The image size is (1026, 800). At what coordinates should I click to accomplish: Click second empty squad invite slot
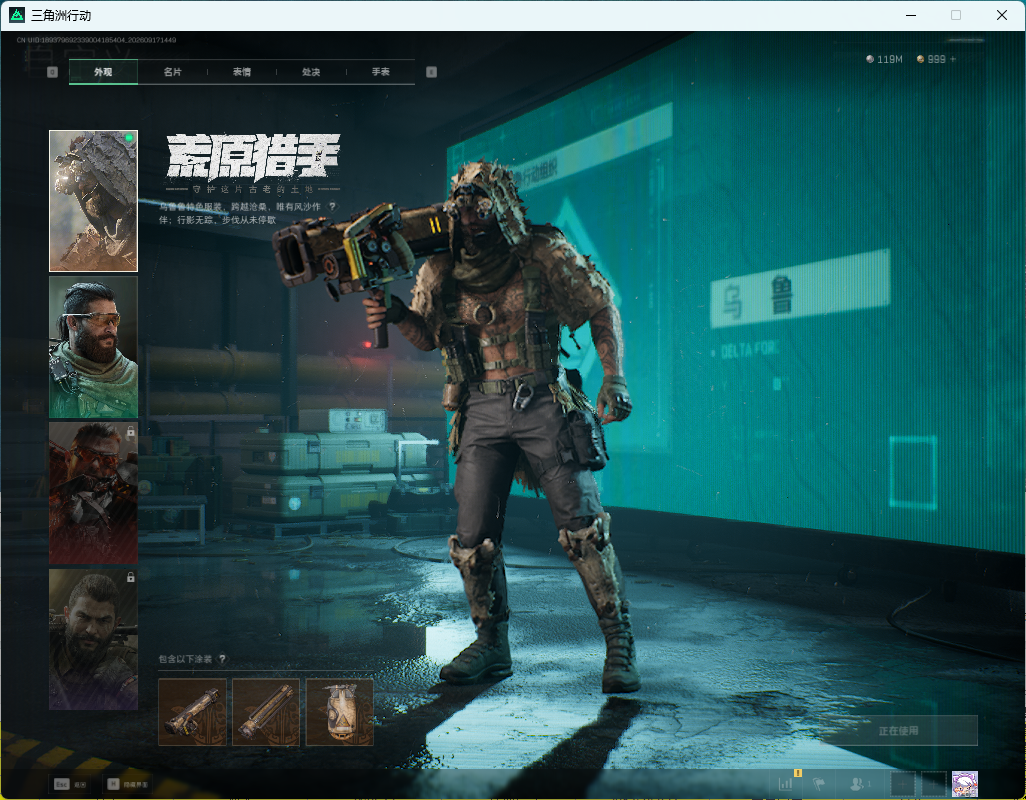(934, 784)
